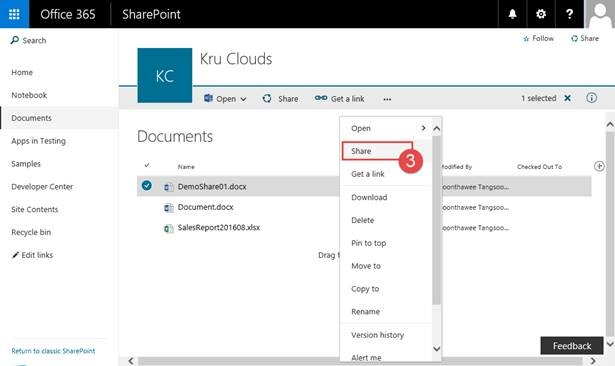615x366 pixels.
Task: Open the SalesReport201608.xlsx file name
Action: point(218,228)
